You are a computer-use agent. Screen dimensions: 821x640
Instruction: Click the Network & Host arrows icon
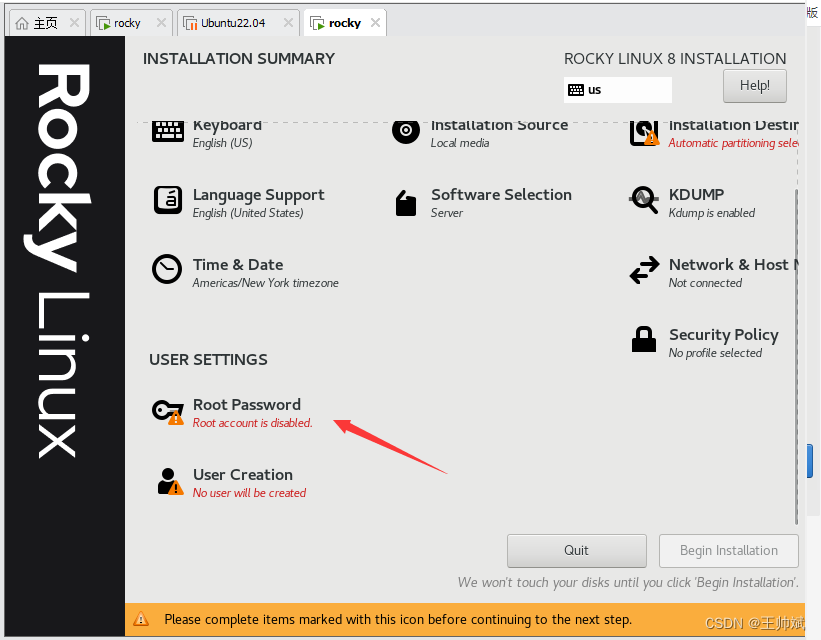[x=644, y=270]
